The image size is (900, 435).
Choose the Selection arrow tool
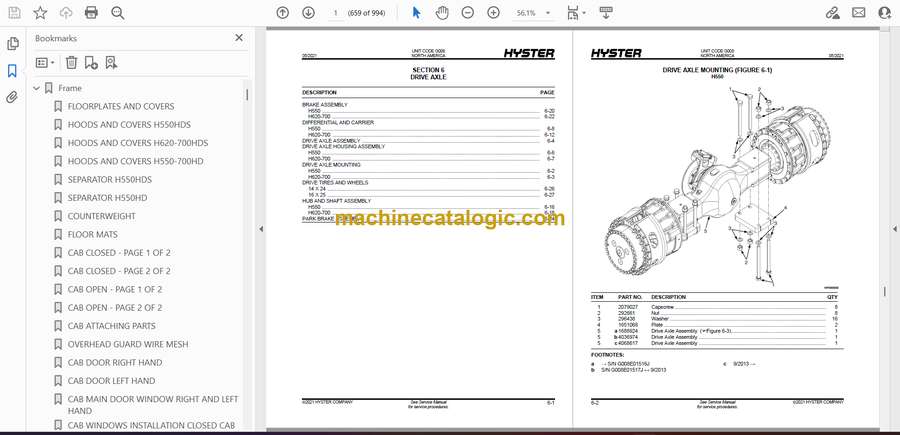(x=417, y=13)
